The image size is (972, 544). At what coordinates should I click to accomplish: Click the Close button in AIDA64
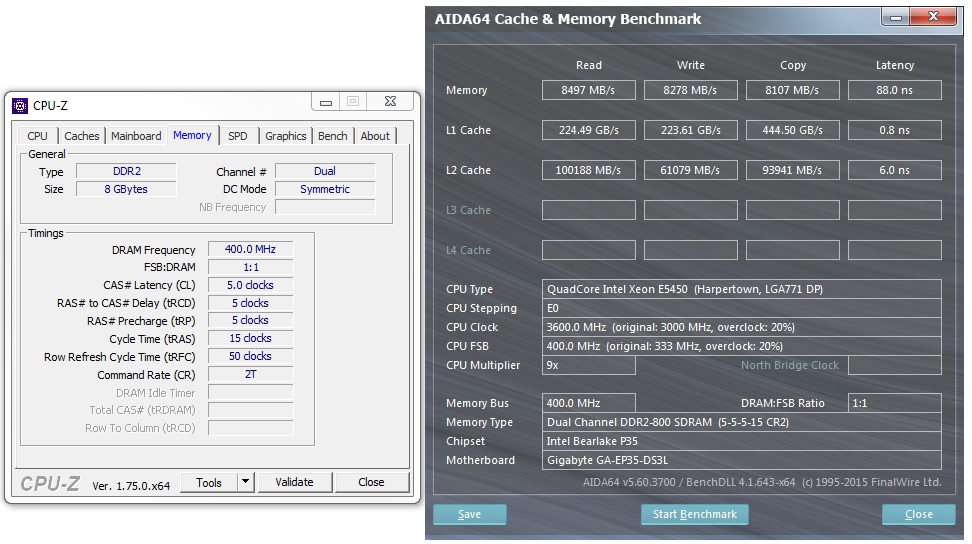point(918,514)
